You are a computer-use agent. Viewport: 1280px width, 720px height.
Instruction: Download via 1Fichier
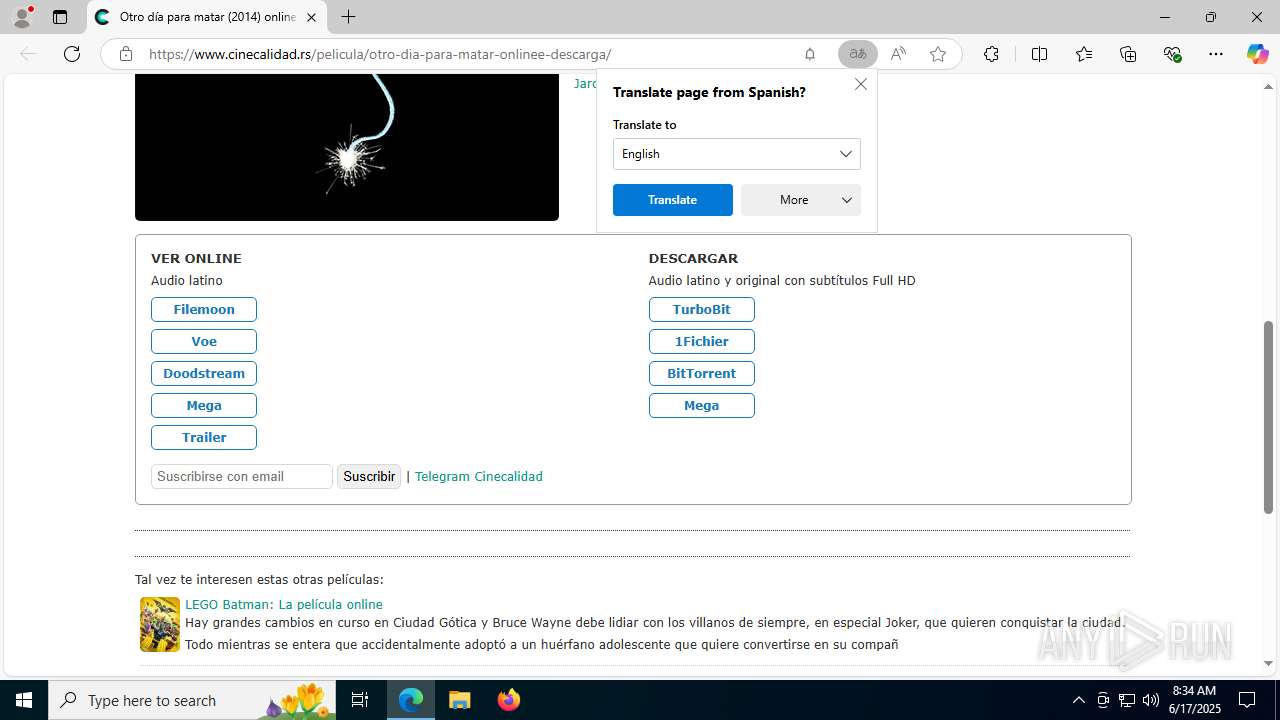click(x=701, y=341)
